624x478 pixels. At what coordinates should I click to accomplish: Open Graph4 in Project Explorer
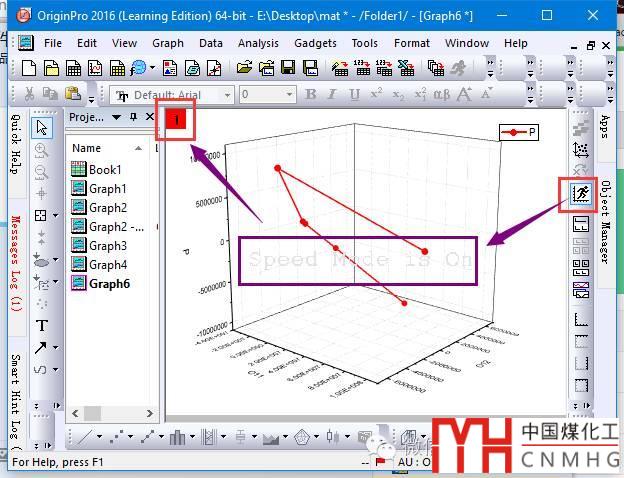(107, 265)
